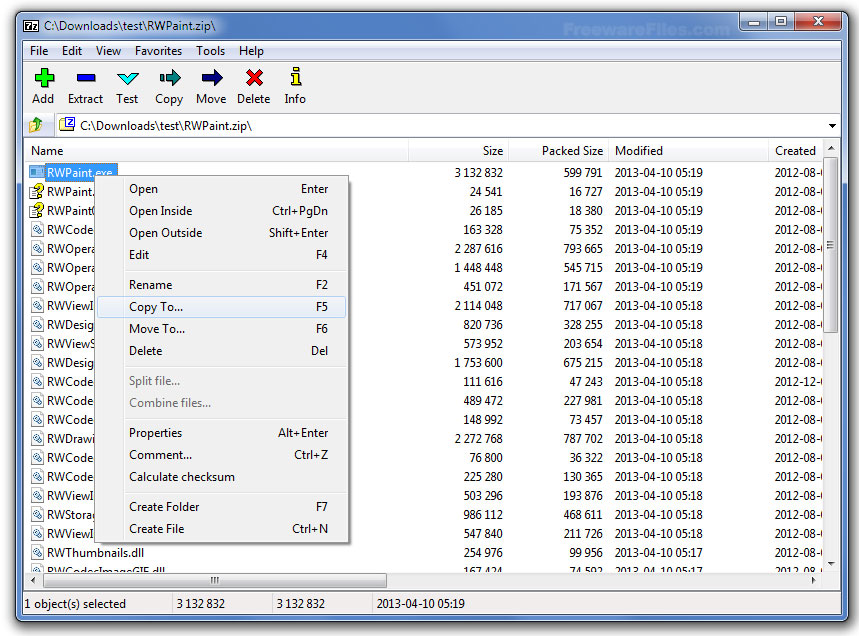Click file icon in the 820 736 size row
The image size is (859, 636).
[x=37, y=324]
